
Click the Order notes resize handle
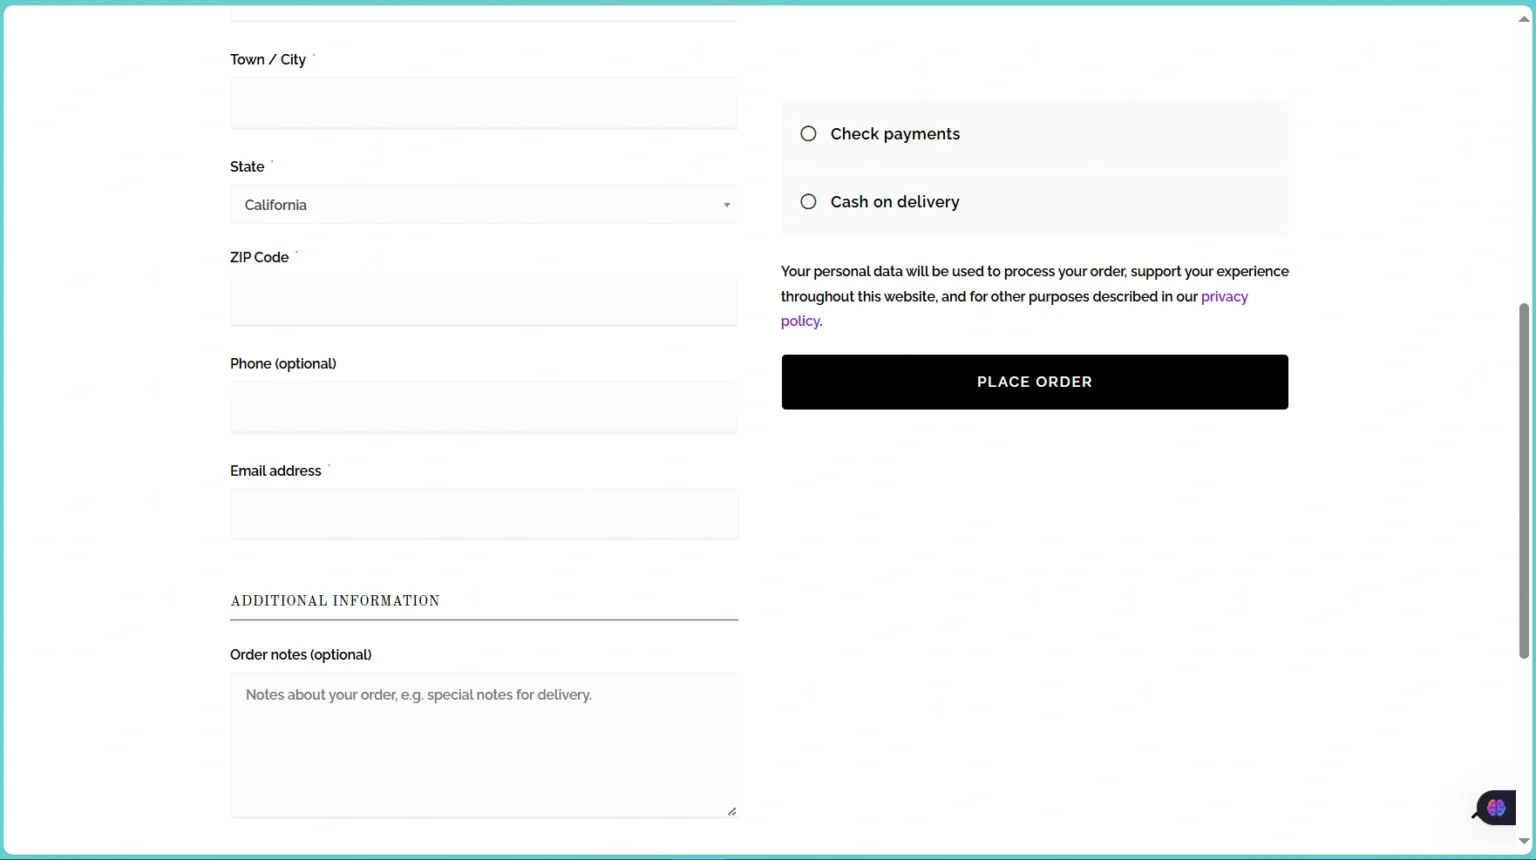(x=732, y=811)
